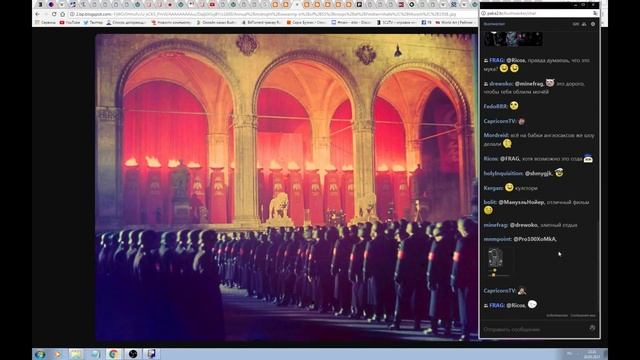Click the @Pro100XoMkA mention
The width and height of the screenshot is (640, 360).
tap(534, 239)
